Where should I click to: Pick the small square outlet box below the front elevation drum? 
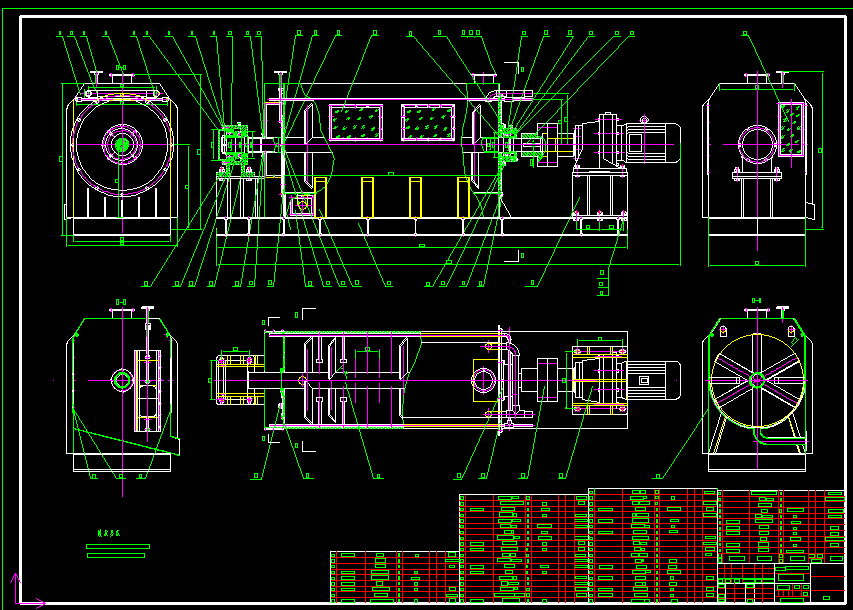301,205
